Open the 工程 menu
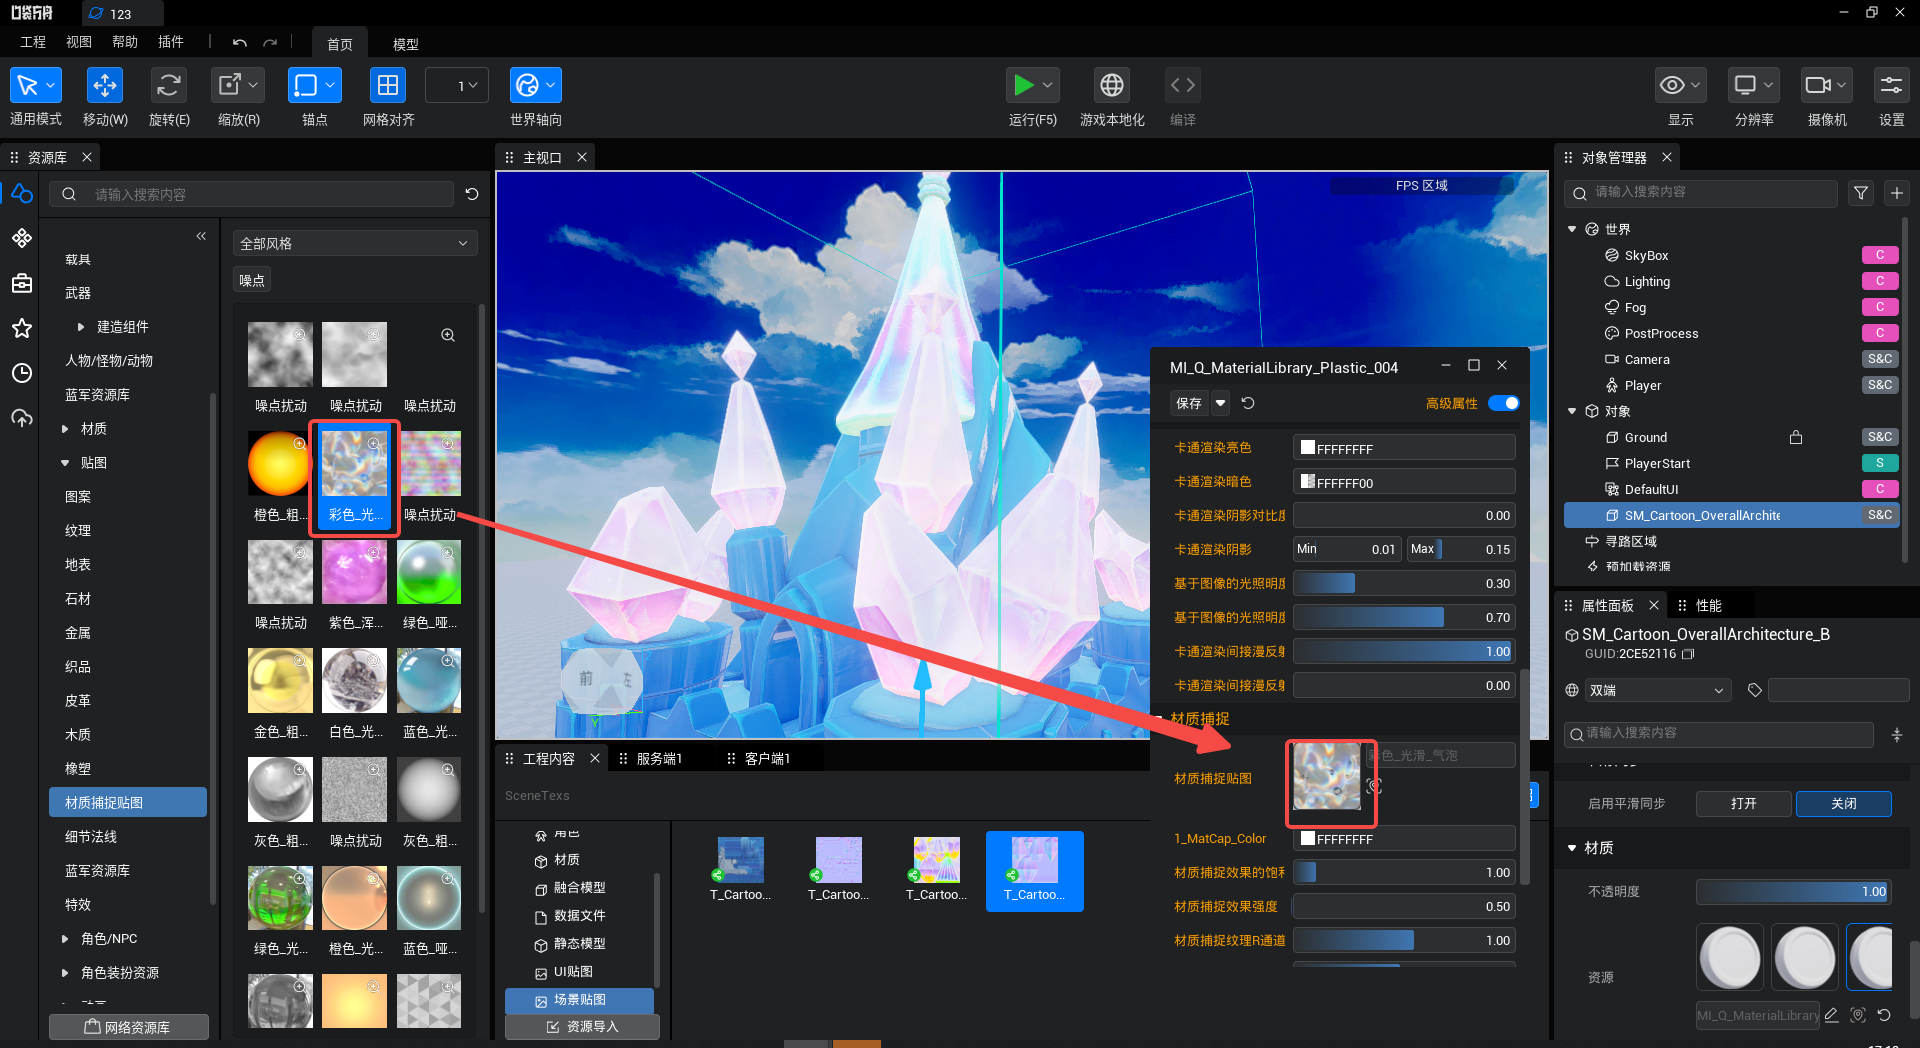Viewport: 1920px width, 1048px height. (33, 42)
